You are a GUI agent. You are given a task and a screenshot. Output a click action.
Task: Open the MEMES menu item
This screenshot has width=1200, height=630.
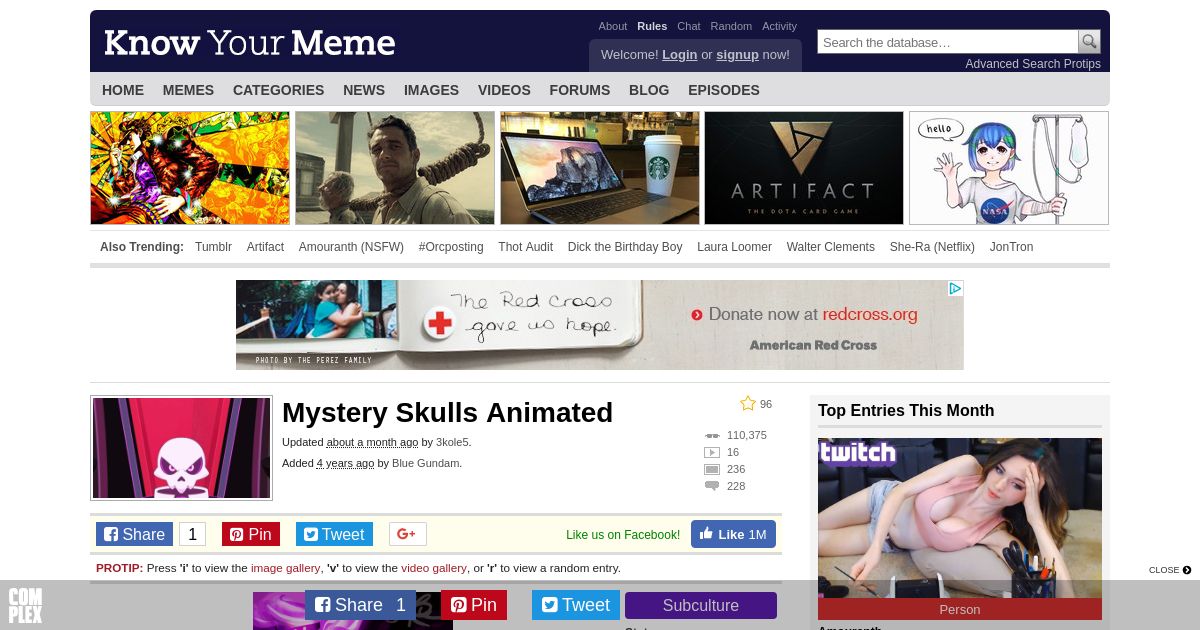(x=188, y=90)
